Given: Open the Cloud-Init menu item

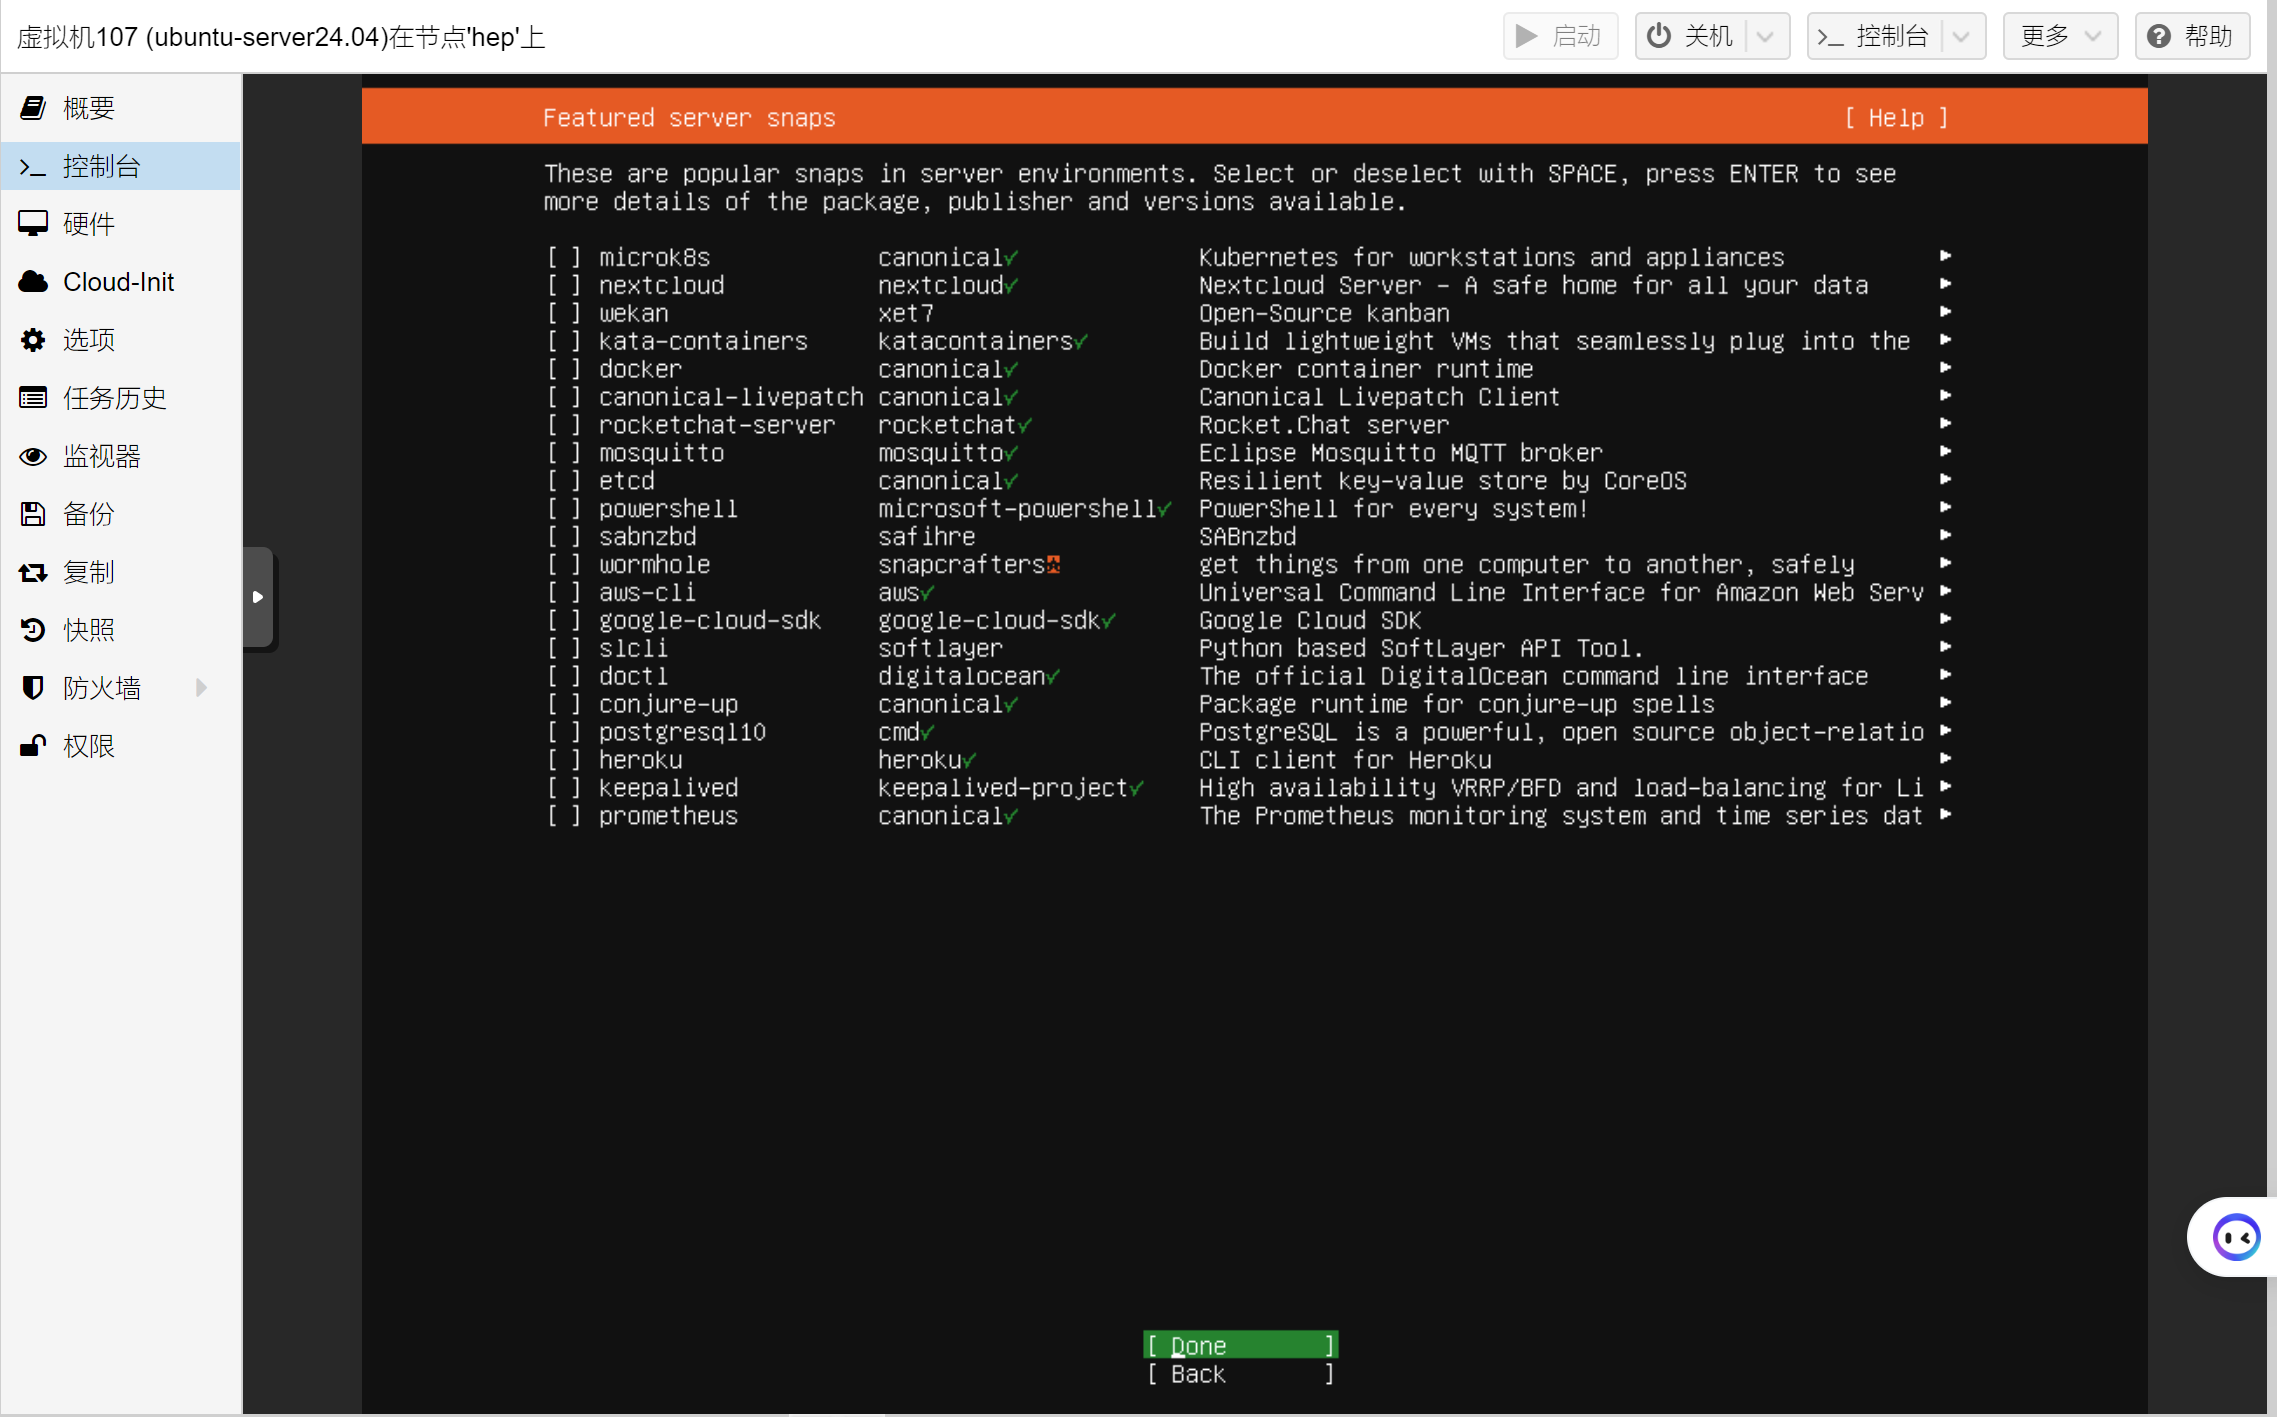Looking at the screenshot, I should point(121,282).
